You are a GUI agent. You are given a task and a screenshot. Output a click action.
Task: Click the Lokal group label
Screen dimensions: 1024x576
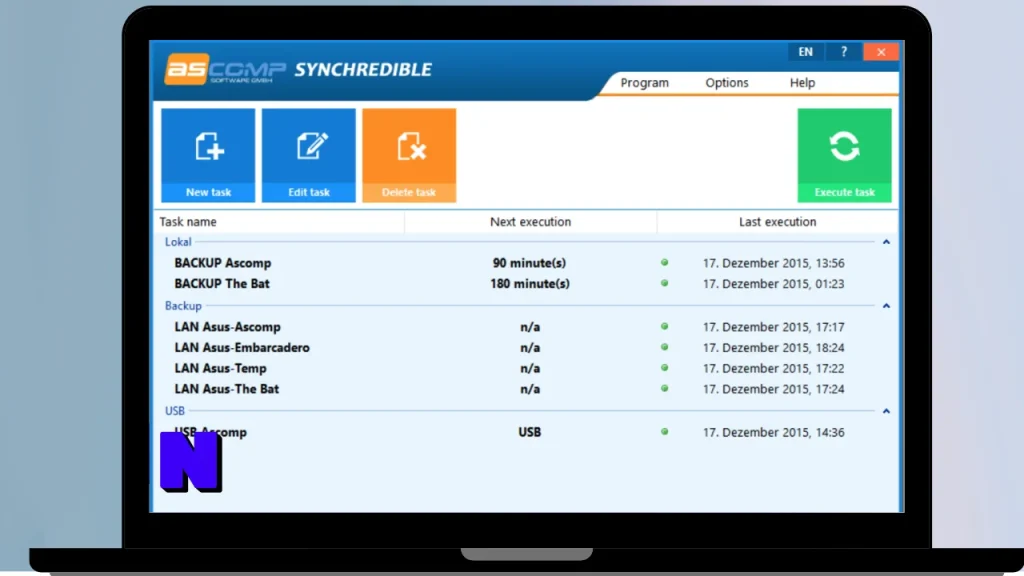pyautogui.click(x=178, y=242)
